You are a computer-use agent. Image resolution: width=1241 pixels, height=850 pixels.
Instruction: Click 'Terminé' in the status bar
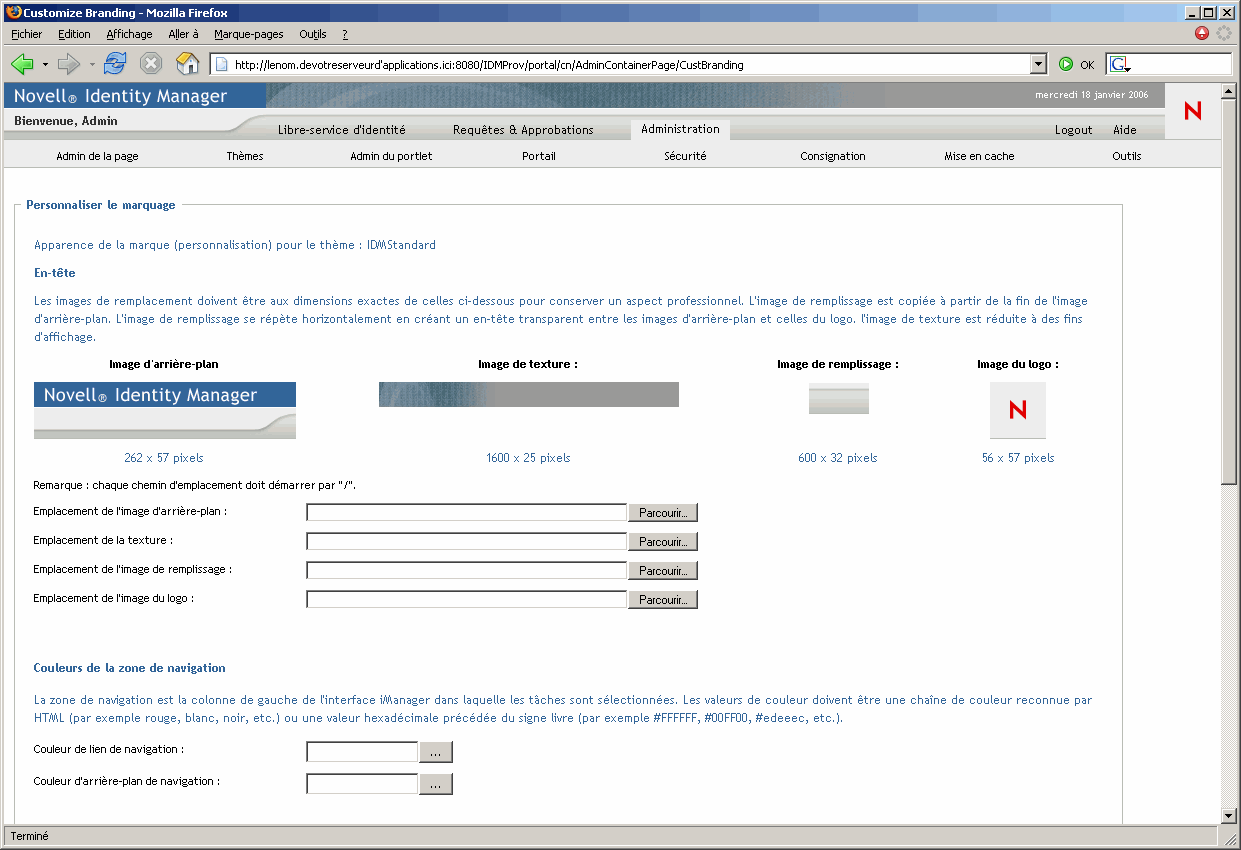tap(30, 836)
